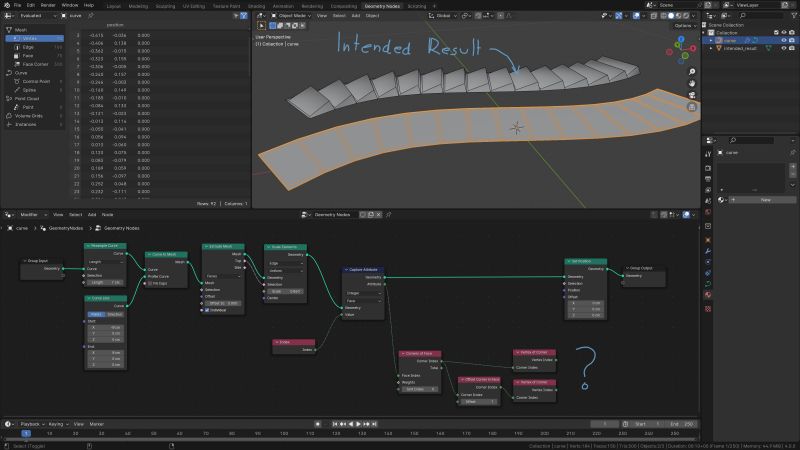Click the outliner search field
Image resolution: width=800 pixels, height=450 pixels.
click(760, 16)
